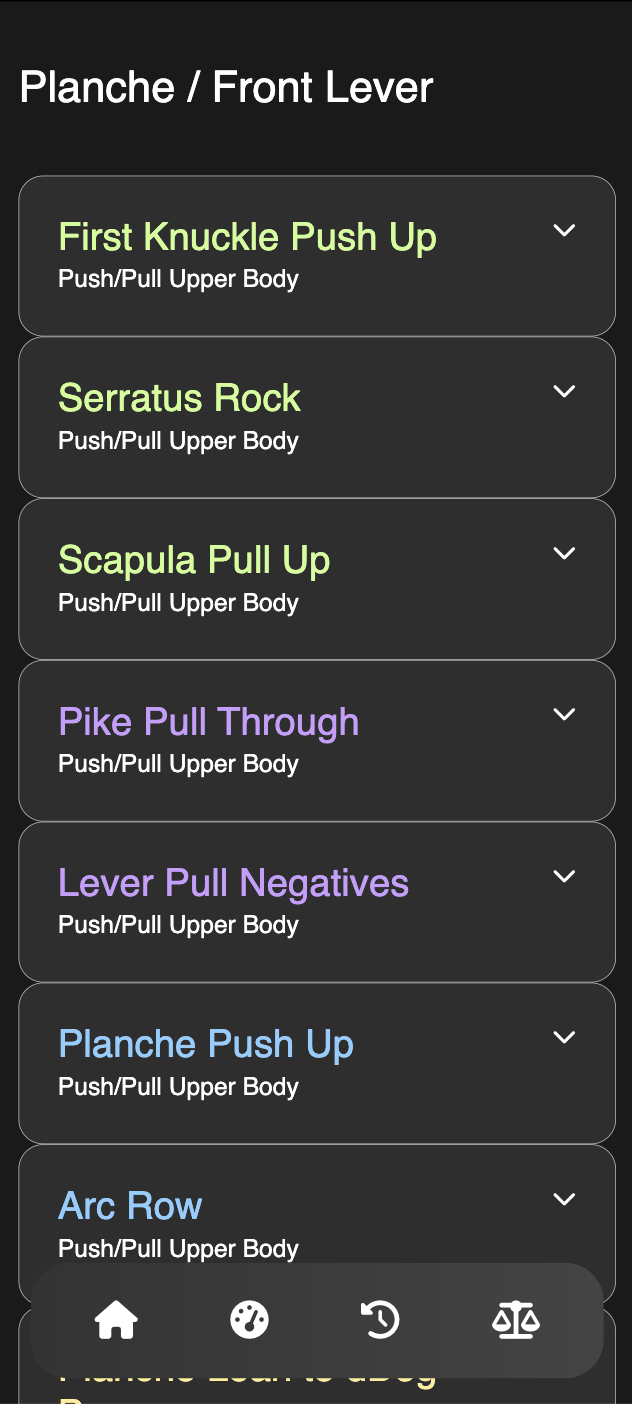This screenshot has height=1404, width=632.
Task: Click the Planche / Front Lever heading
Action: point(226,88)
